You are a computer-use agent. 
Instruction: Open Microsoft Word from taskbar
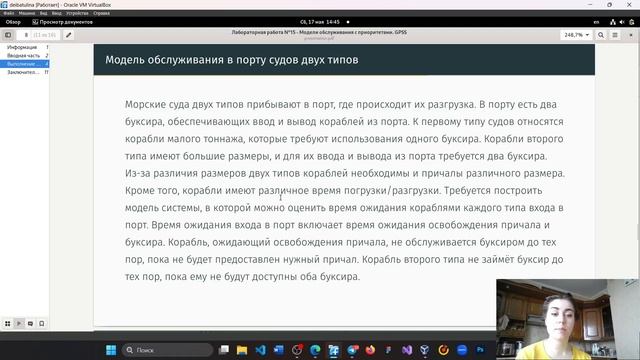click(x=279, y=350)
